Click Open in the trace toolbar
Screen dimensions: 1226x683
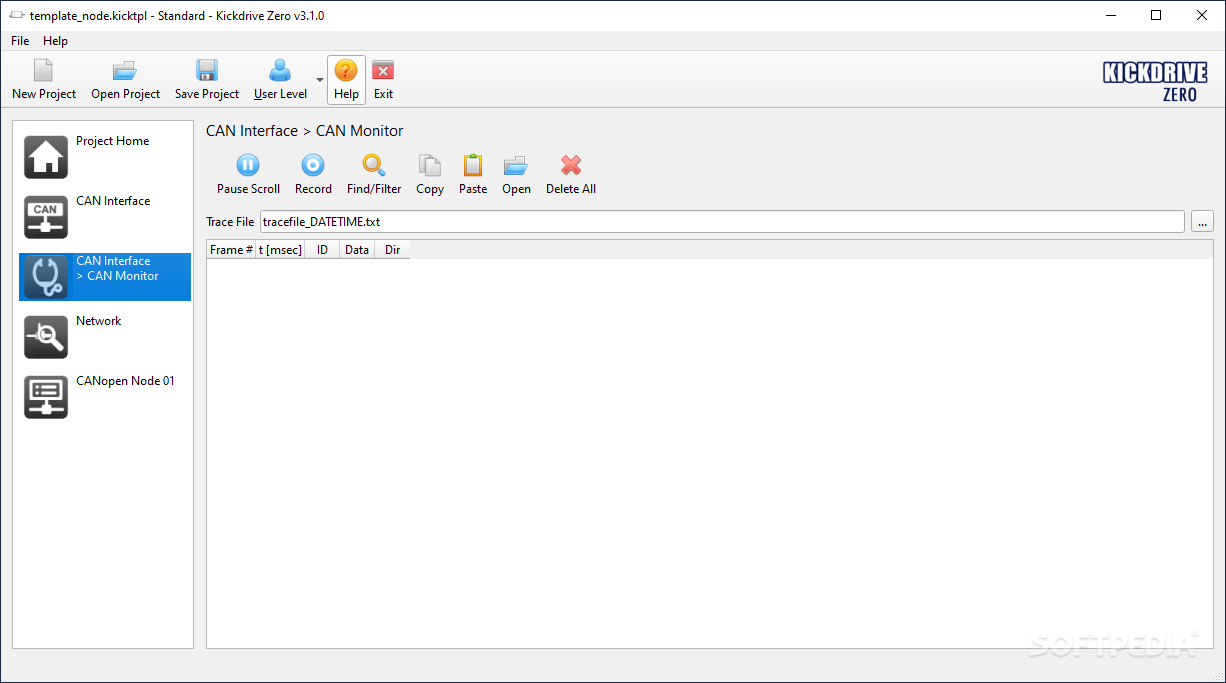(x=516, y=174)
